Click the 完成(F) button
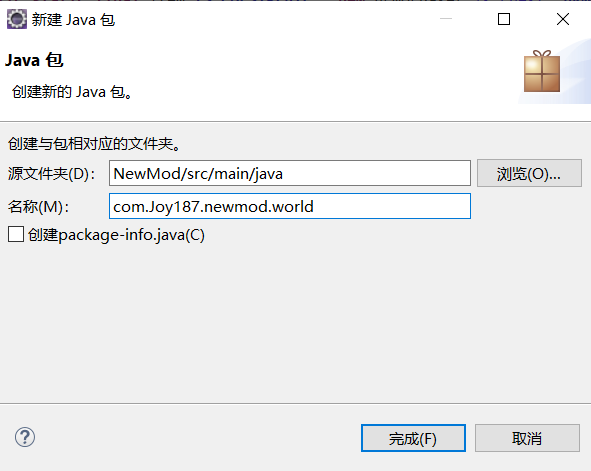Viewport: 591px width, 471px height. [413, 438]
